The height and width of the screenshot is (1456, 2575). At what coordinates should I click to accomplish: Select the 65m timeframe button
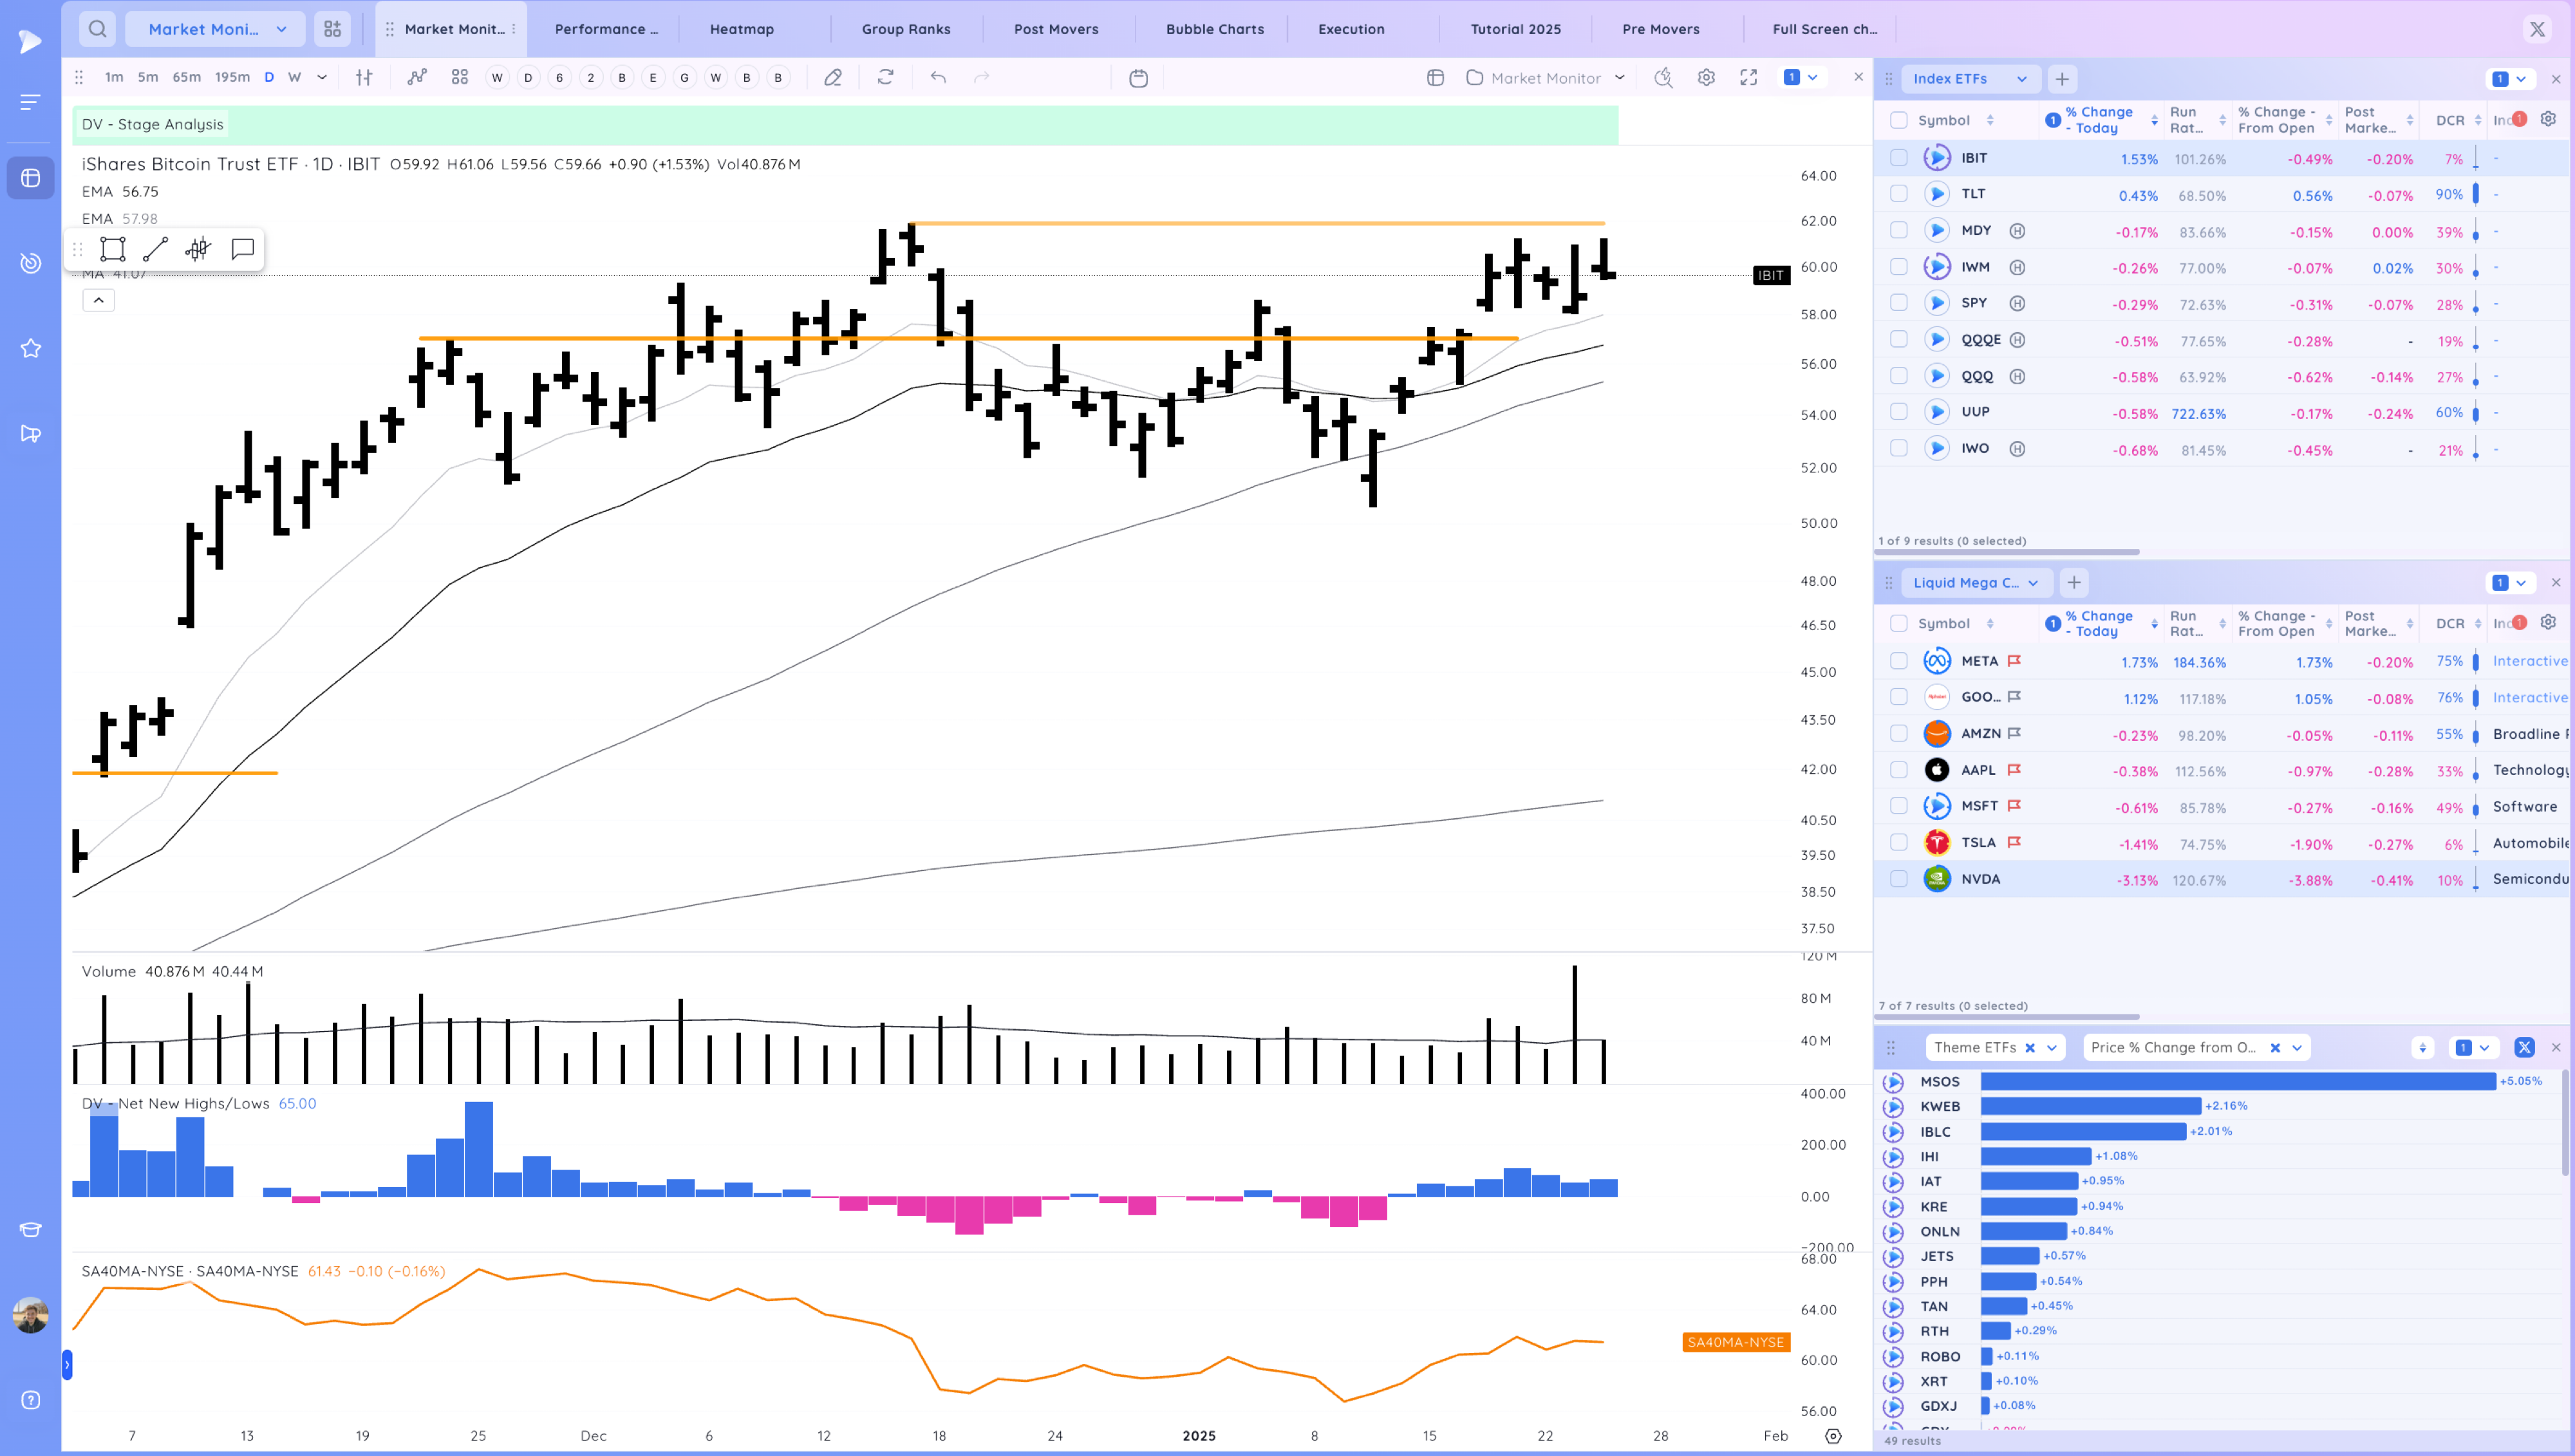click(186, 77)
